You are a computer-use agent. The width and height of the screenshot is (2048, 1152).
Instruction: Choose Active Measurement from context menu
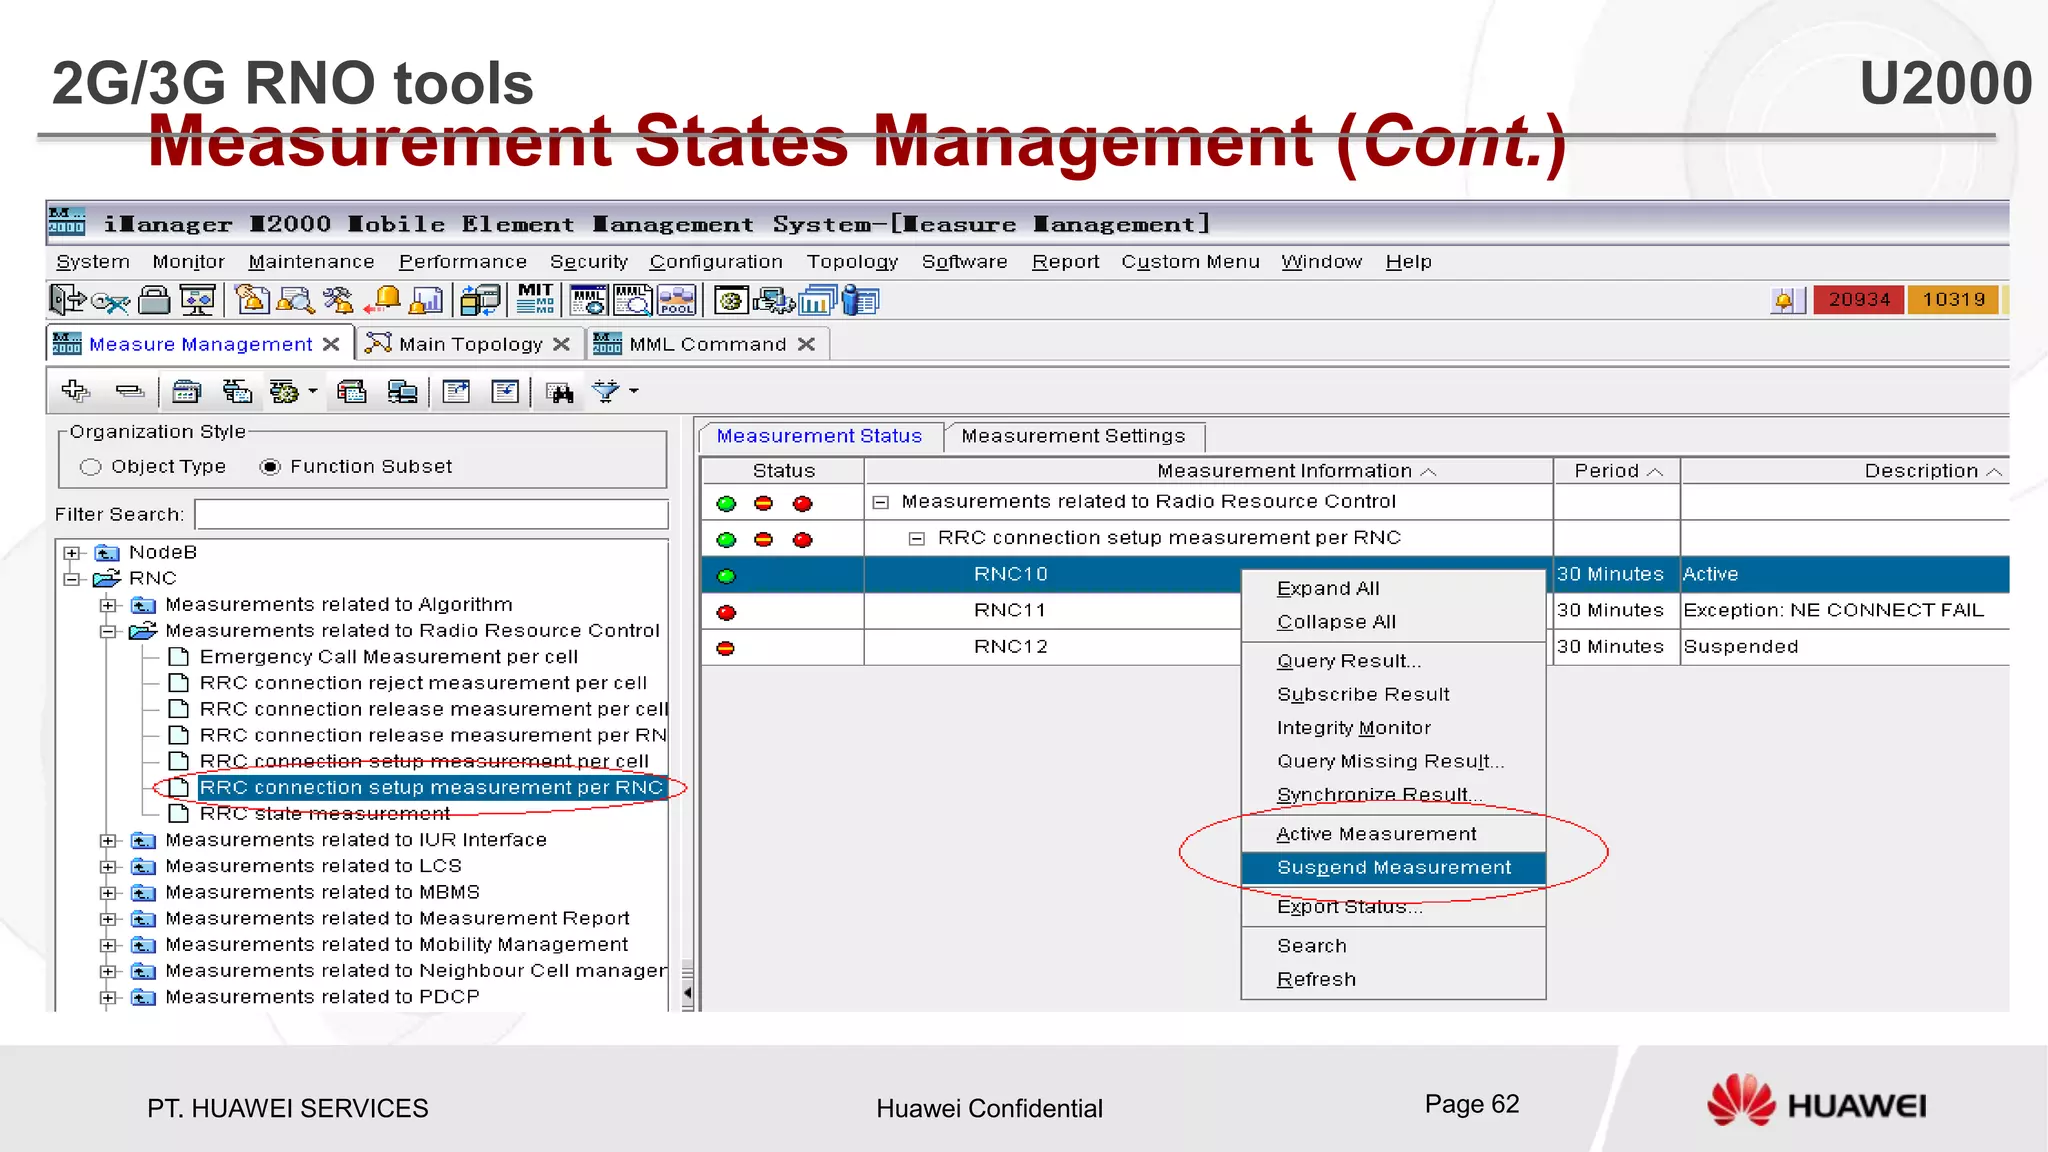coord(1393,834)
